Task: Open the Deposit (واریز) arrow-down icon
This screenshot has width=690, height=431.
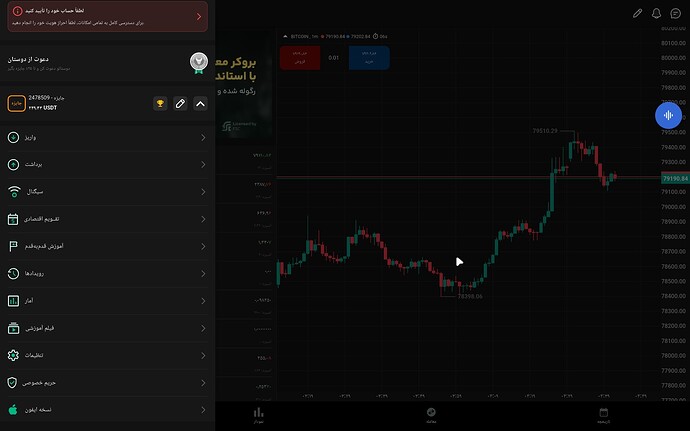Action: click(x=13, y=137)
